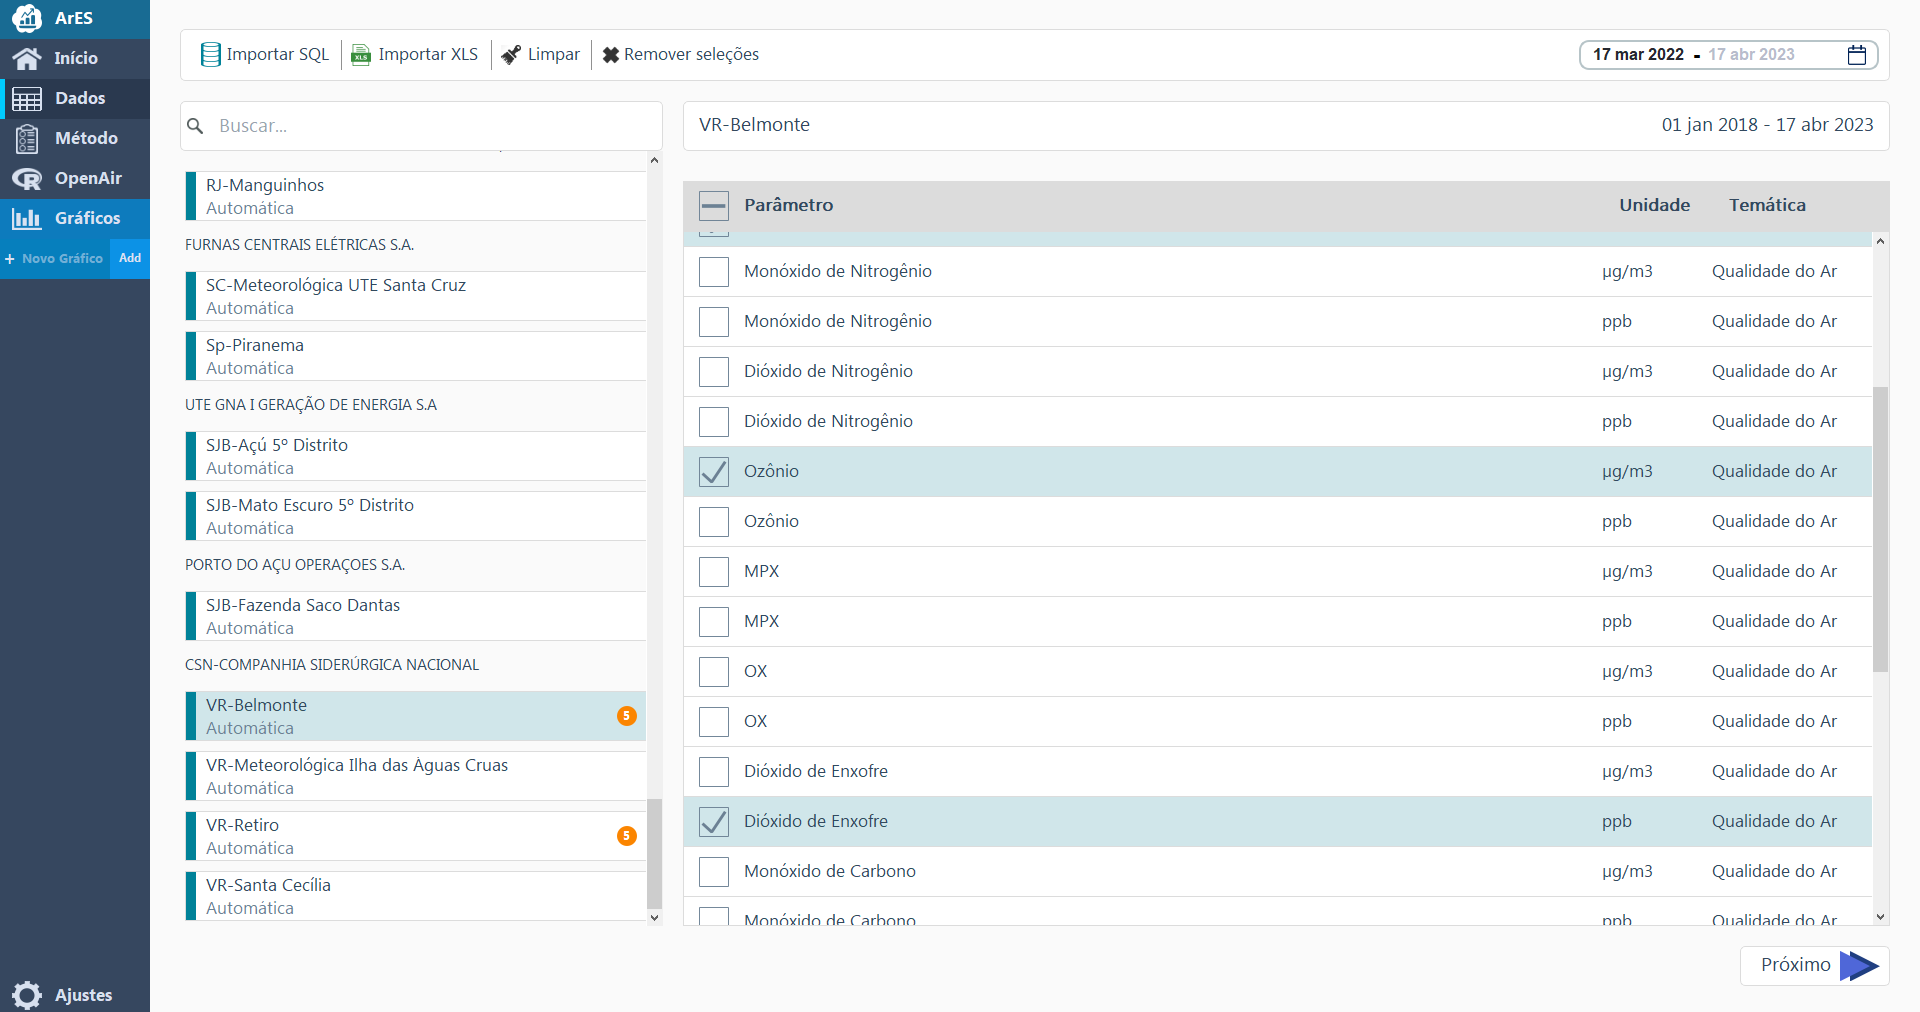
Task: Navigate to the OpenAir section
Action: pyautogui.click(x=74, y=178)
